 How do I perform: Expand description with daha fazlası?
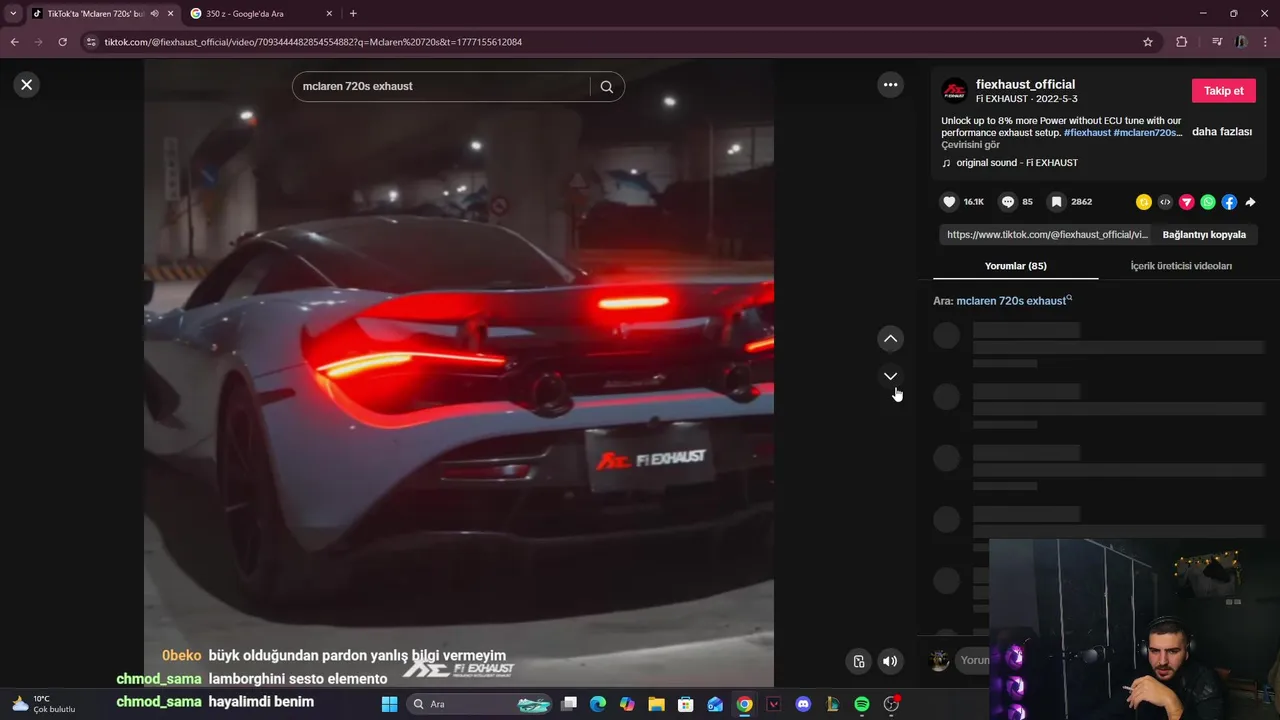pyautogui.click(x=1221, y=132)
